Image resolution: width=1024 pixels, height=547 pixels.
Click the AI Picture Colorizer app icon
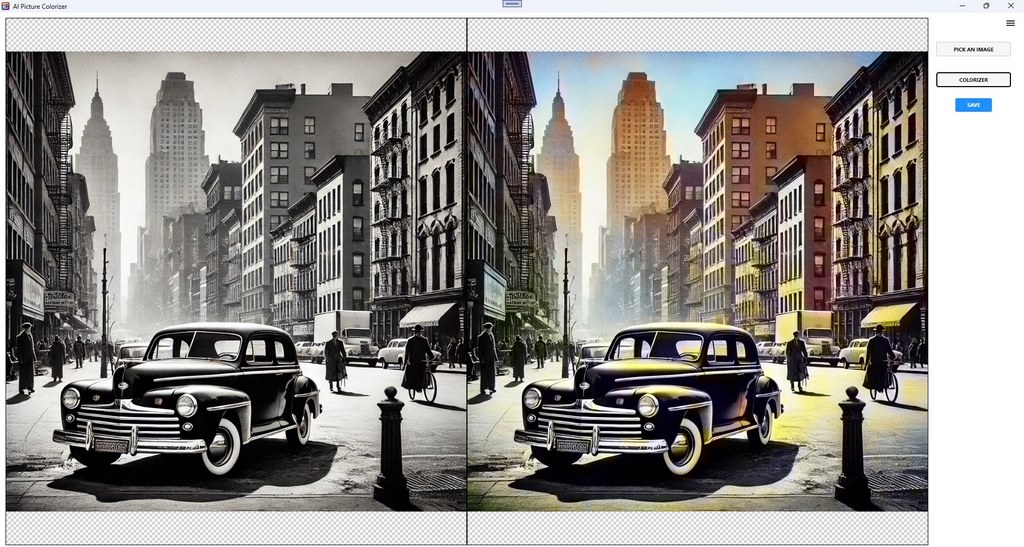6,6
